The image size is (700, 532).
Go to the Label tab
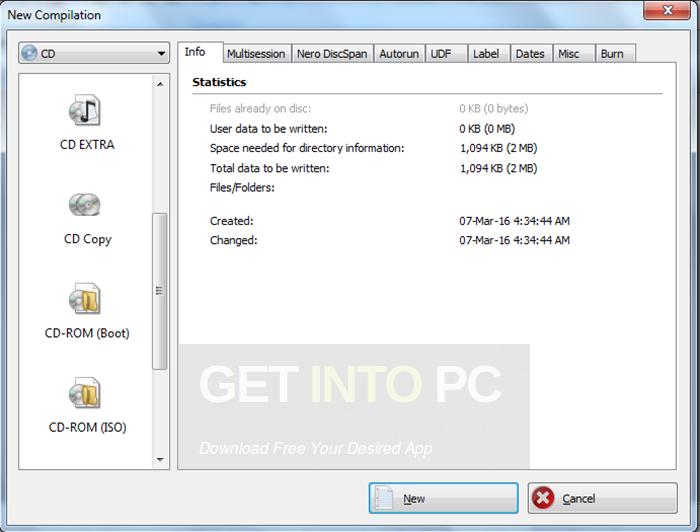click(x=489, y=54)
